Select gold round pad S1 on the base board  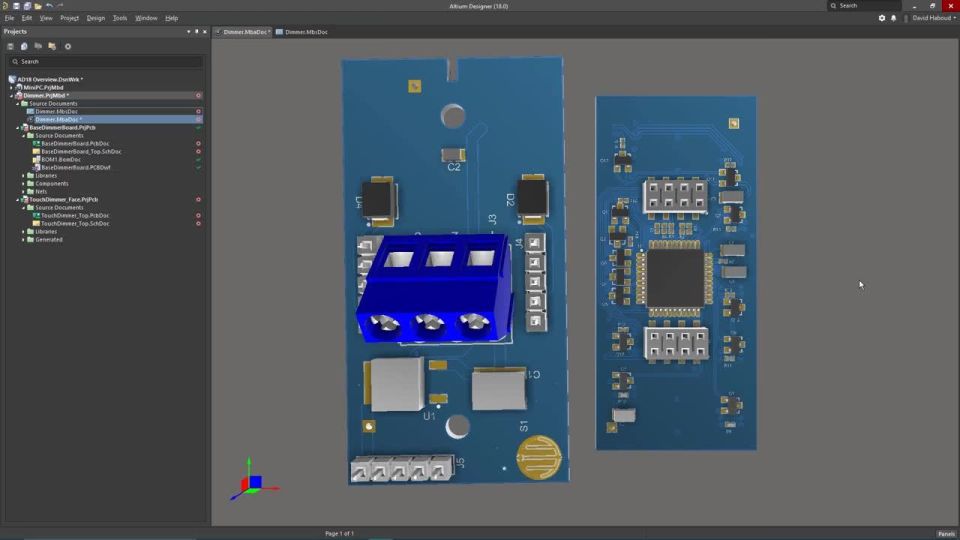point(539,457)
